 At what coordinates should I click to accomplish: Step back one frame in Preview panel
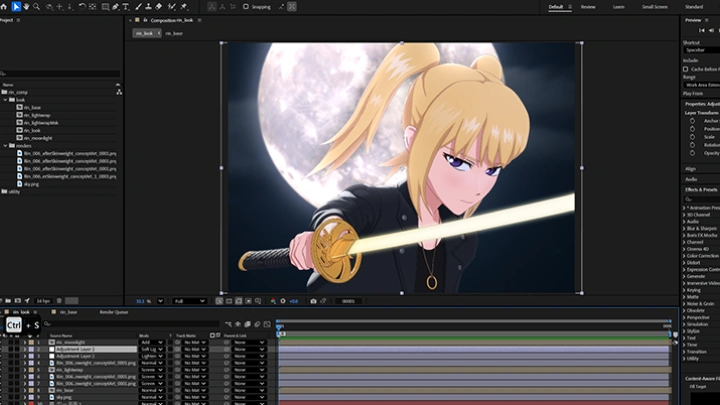[711, 30]
